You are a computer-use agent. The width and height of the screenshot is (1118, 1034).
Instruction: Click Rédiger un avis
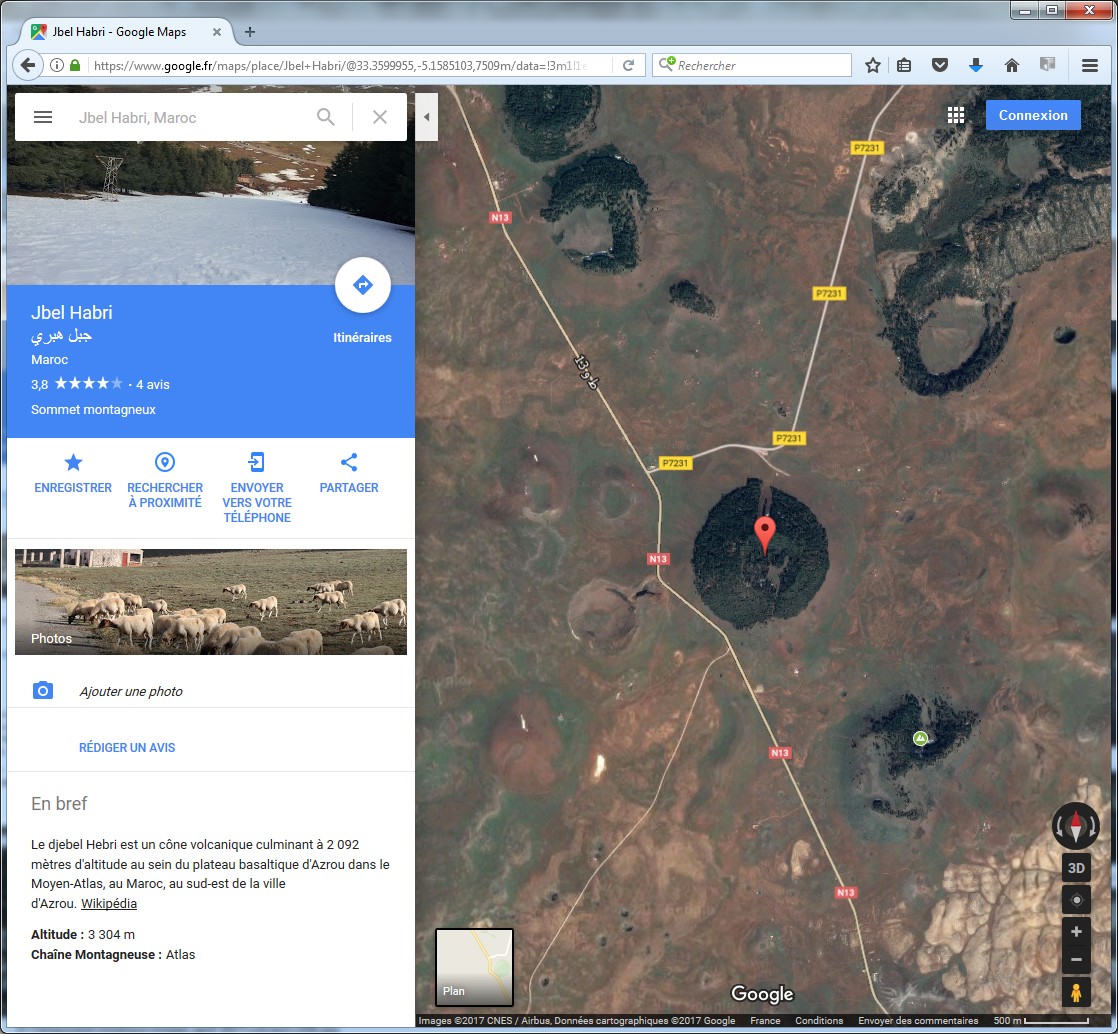tap(127, 747)
